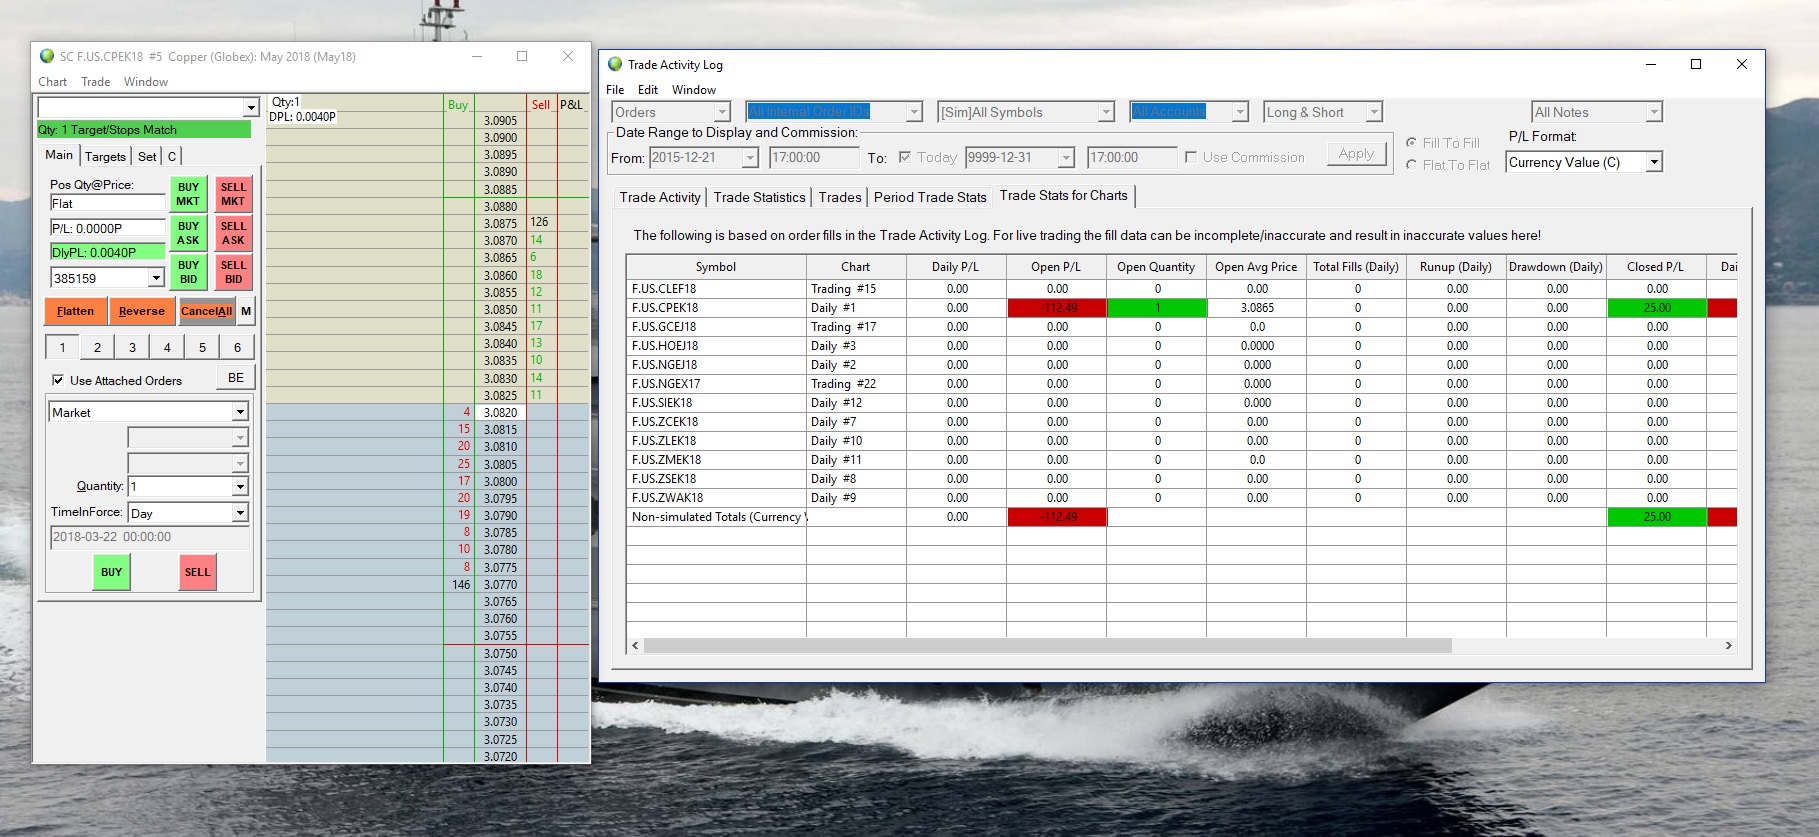Expand the Long & Short filter dropdown
Screen dimensions: 1819x837
click(1374, 112)
